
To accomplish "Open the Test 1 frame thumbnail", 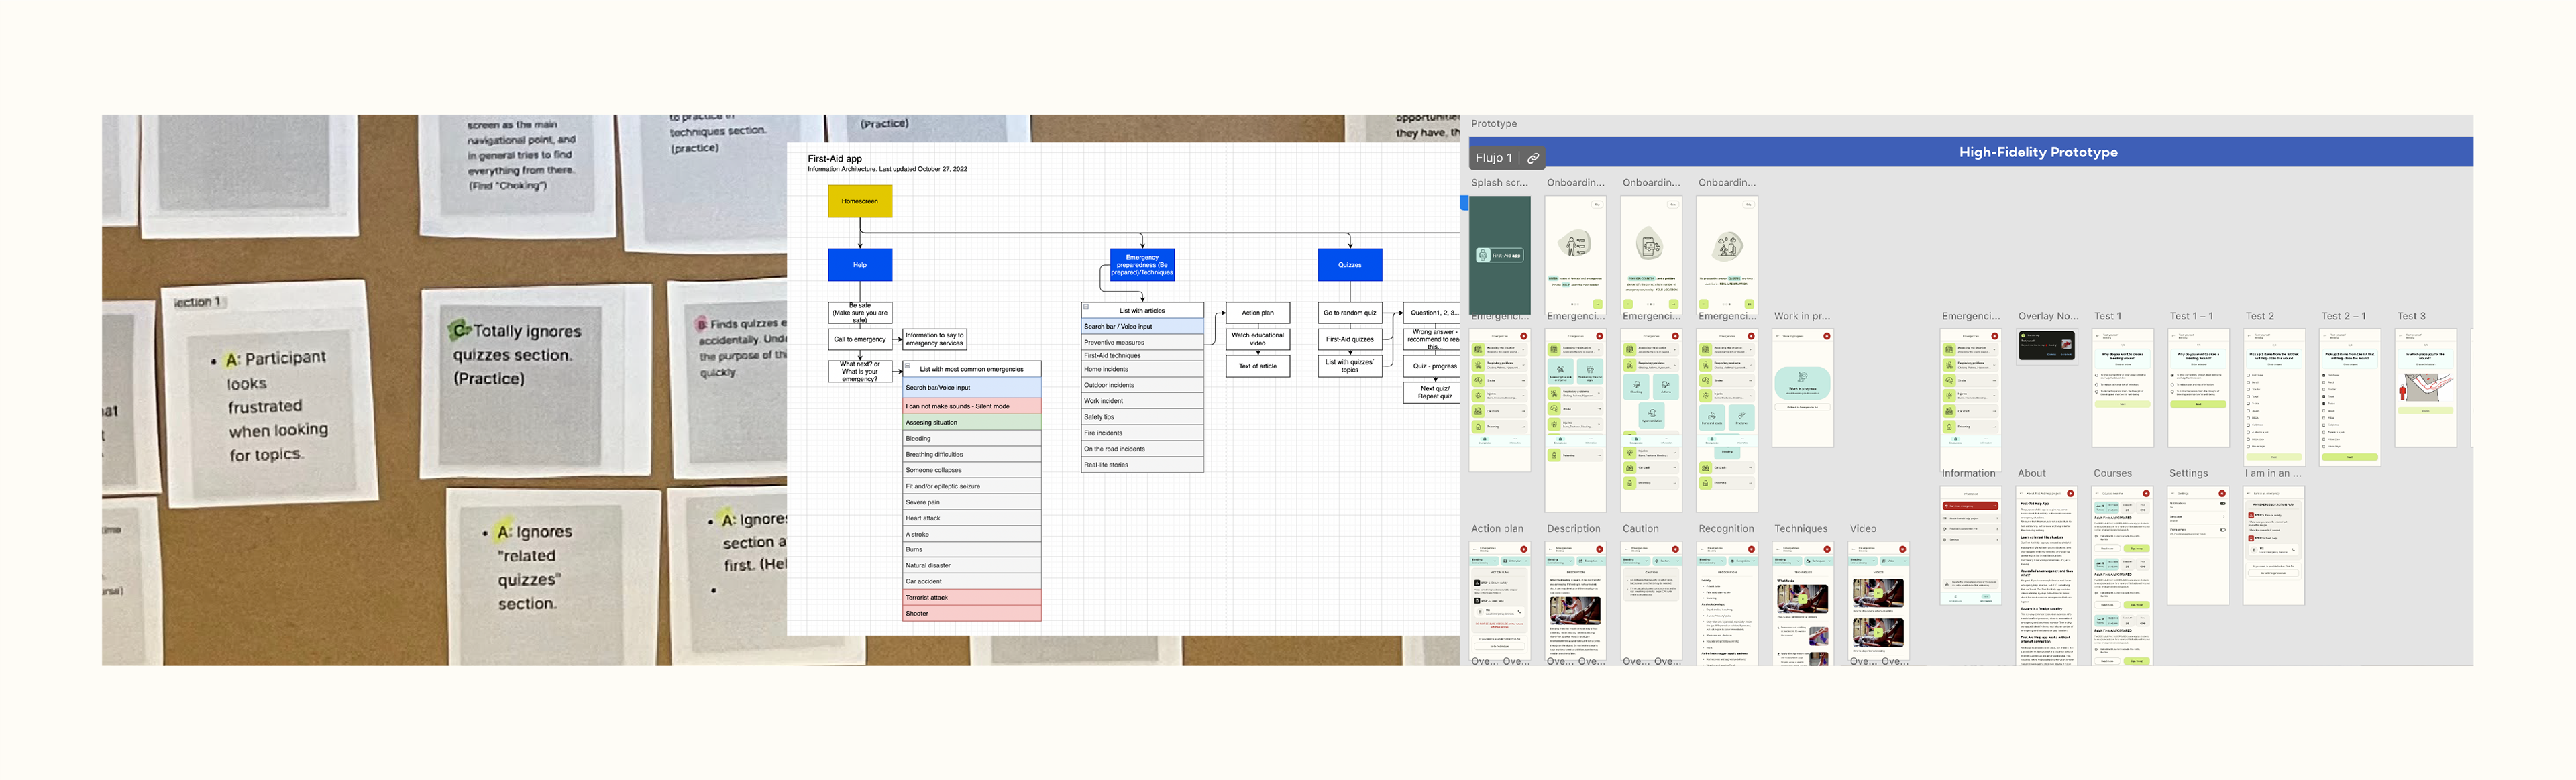I will click(x=2123, y=388).
